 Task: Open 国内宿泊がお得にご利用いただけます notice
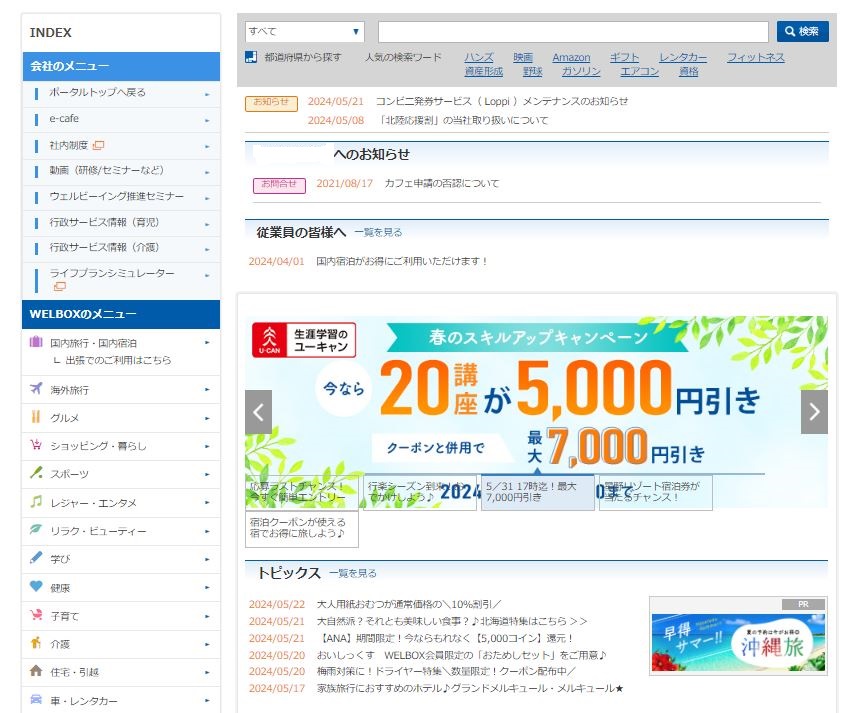(x=402, y=261)
